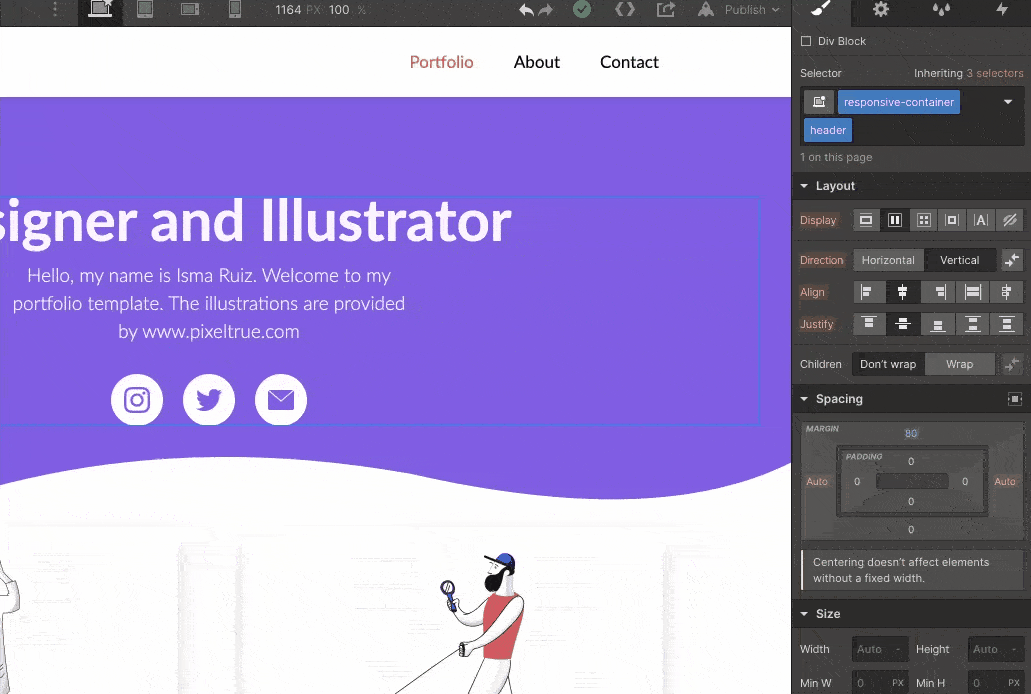Click the Width input field
Viewport: 1031px width, 694px height.
pos(880,649)
